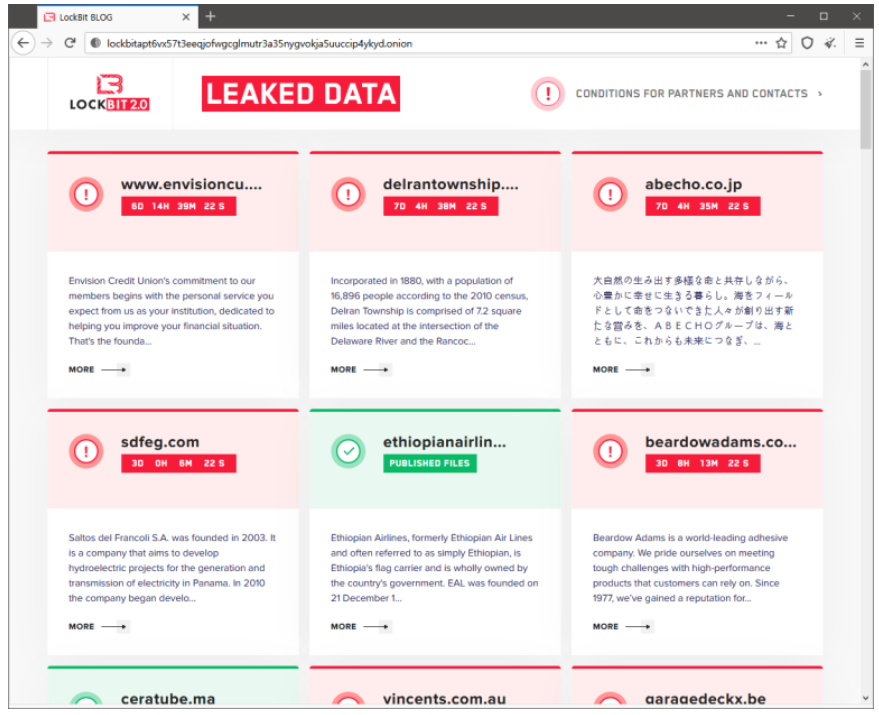Click the Envision Credit Union description text
Screen dimensions: 879x715
(x=172, y=311)
